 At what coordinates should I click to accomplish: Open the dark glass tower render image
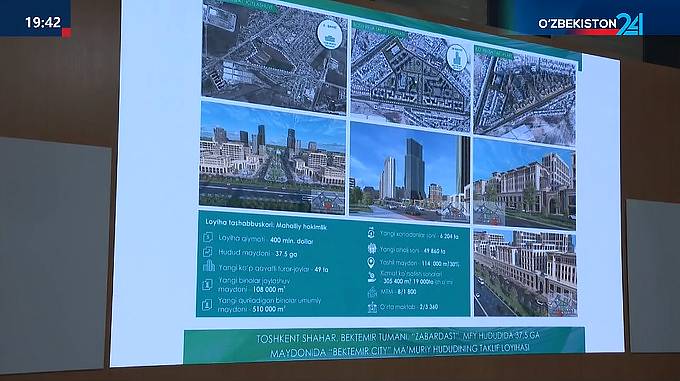tap(410, 173)
